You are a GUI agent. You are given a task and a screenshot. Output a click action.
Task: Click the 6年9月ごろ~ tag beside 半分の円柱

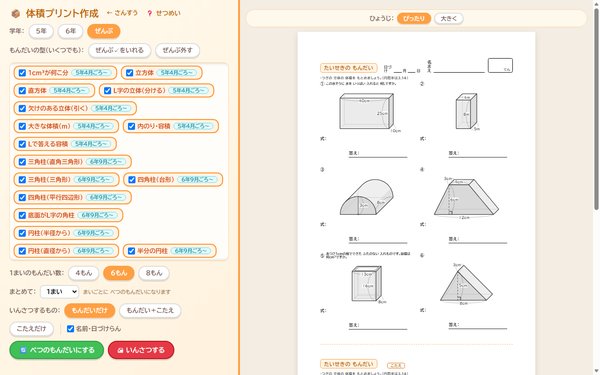(191, 251)
